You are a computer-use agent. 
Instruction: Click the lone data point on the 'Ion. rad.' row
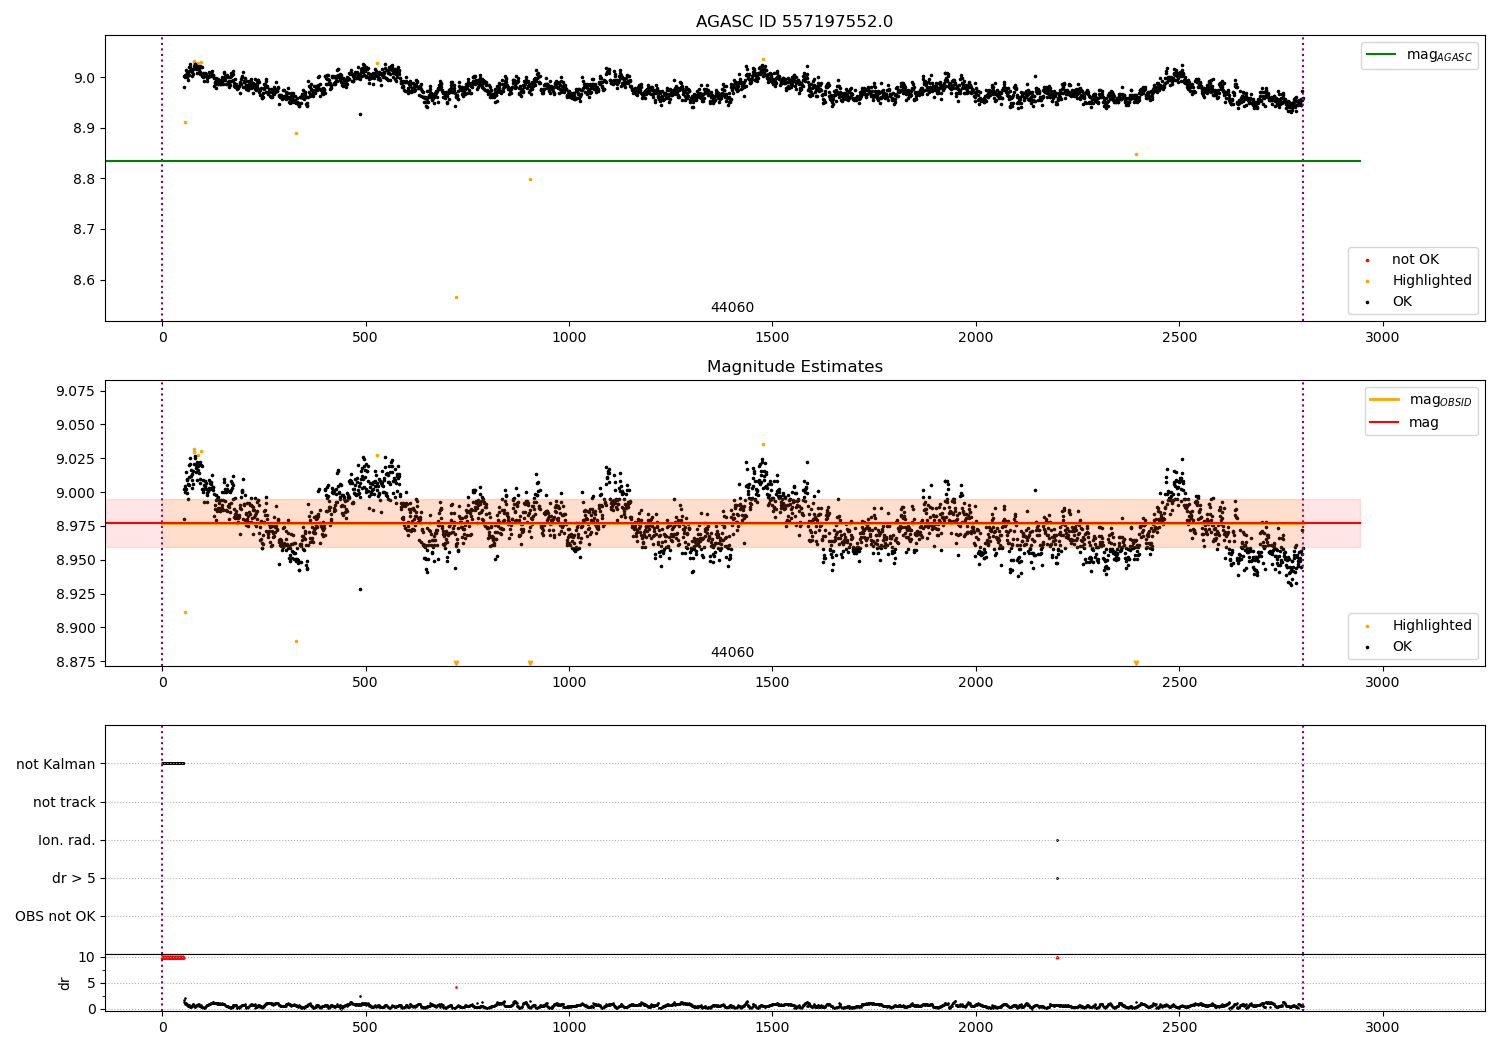click(x=1057, y=840)
